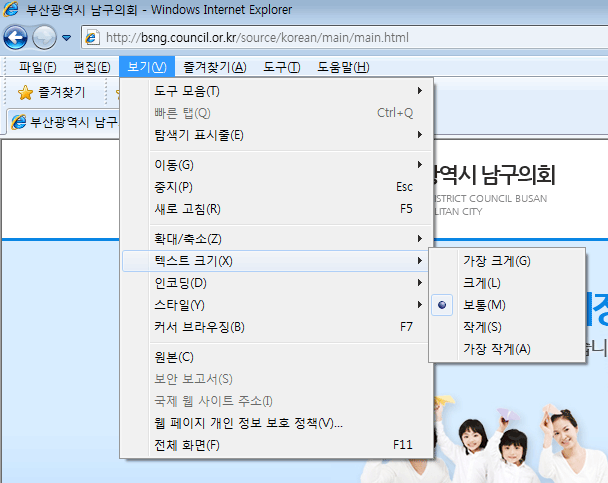This screenshot has height=483, width=608.
Task: Select 가장 크게(G) text size
Action: click(496, 261)
